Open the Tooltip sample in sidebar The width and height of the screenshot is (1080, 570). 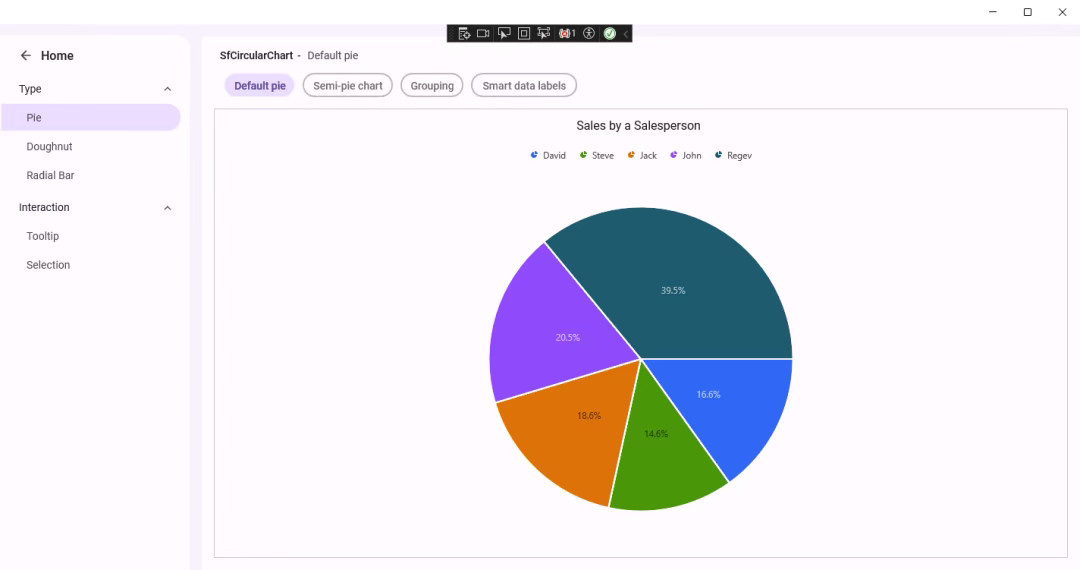(43, 236)
